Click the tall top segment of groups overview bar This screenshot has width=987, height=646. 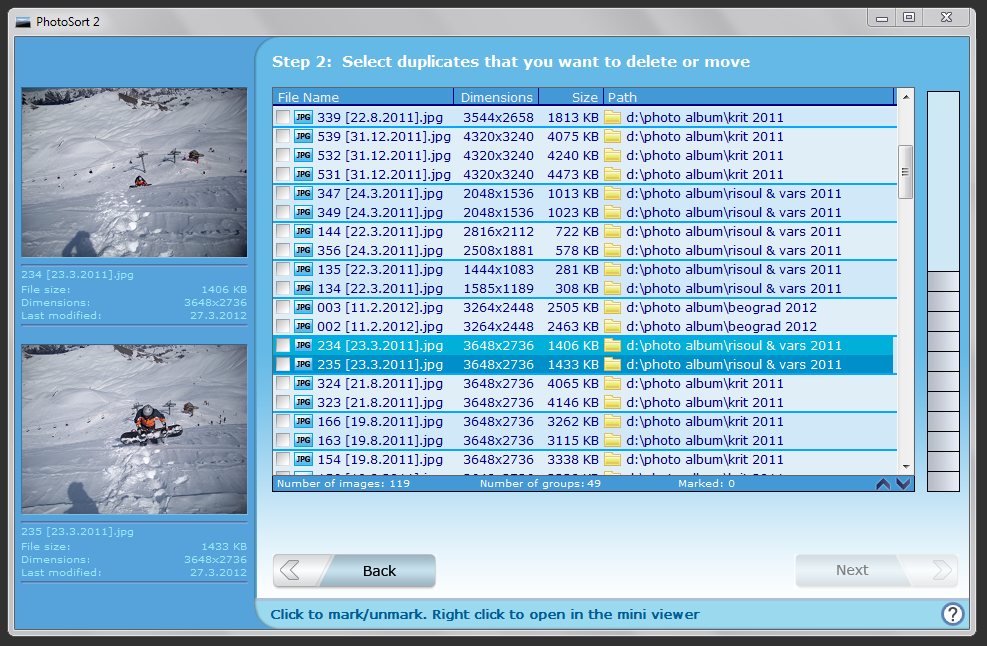[943, 181]
